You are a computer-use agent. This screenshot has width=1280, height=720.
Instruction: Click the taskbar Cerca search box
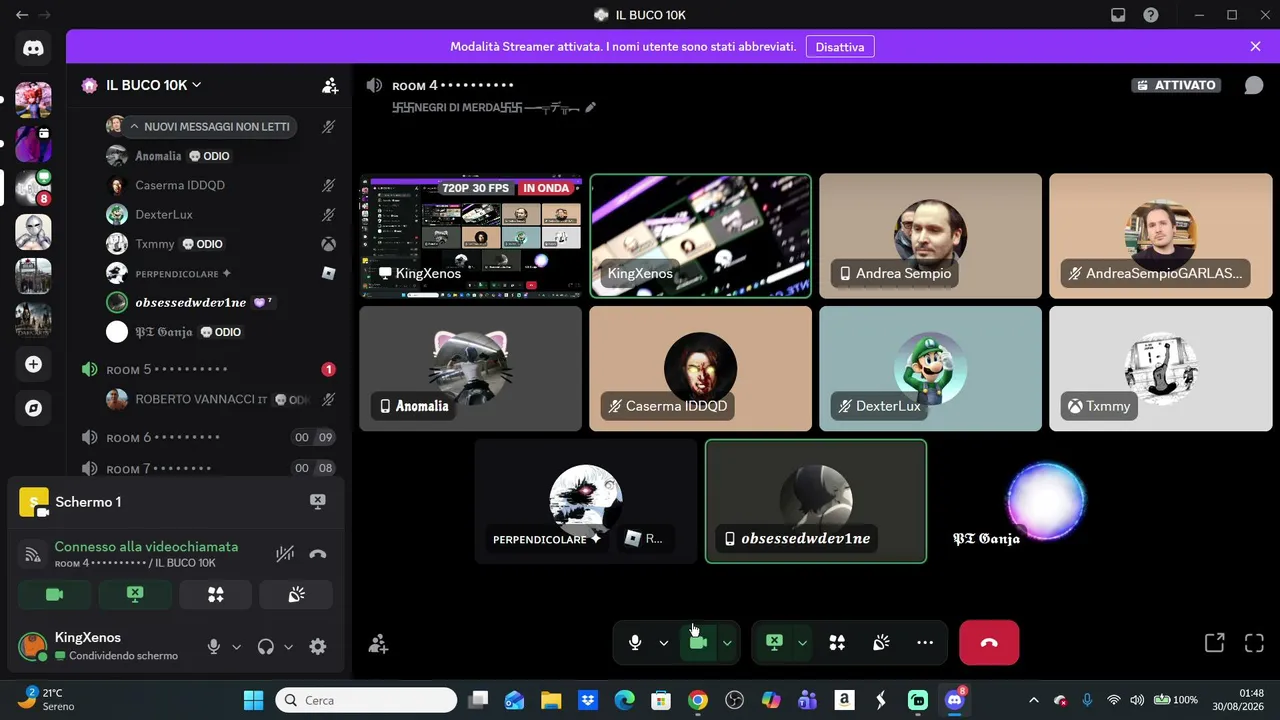(x=366, y=700)
